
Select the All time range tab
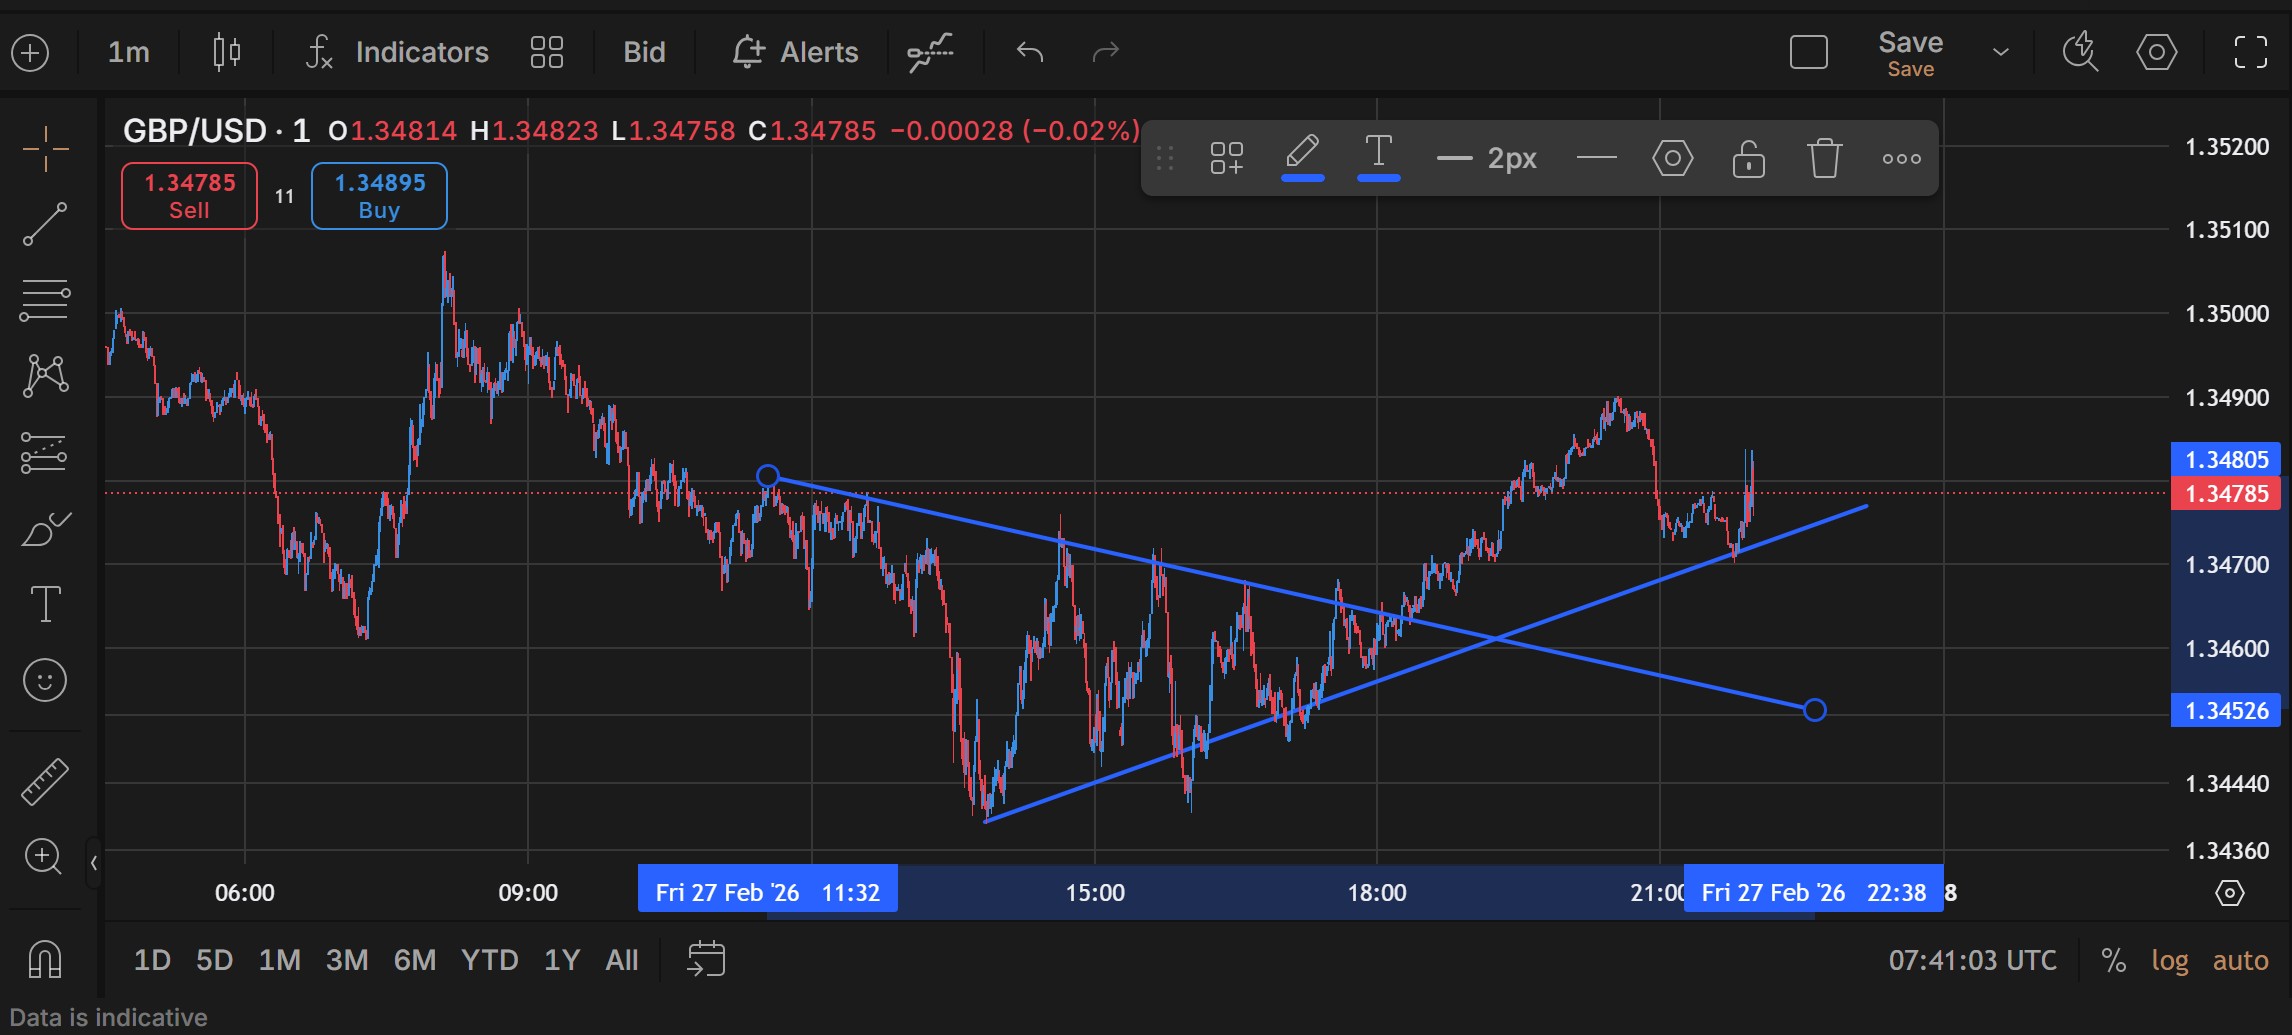(x=622, y=959)
